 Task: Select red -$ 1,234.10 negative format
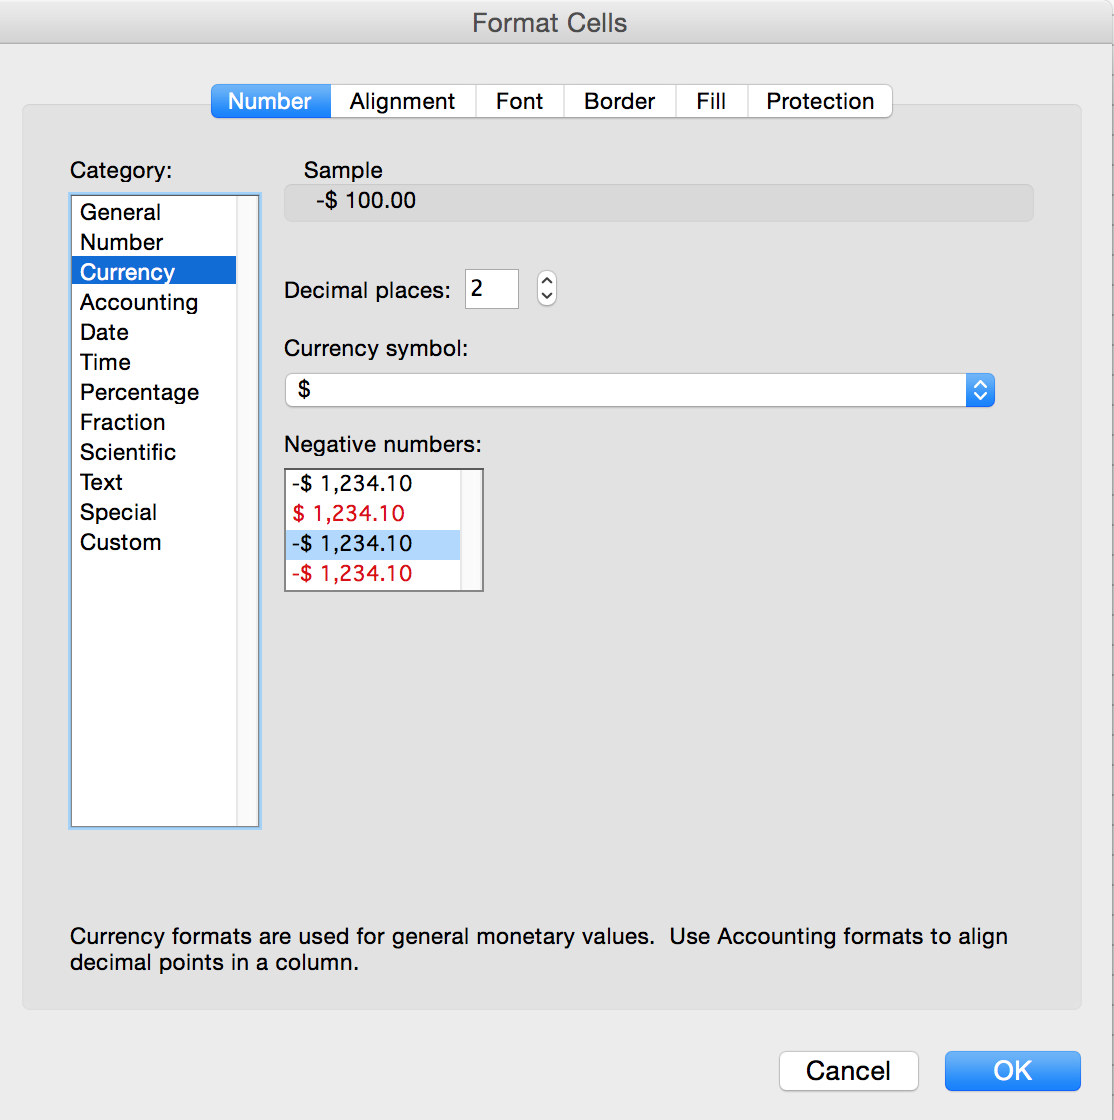point(373,574)
